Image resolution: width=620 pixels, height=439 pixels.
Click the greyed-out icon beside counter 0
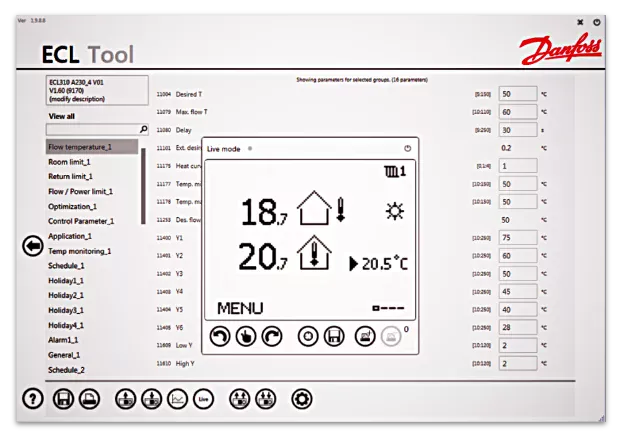pyautogui.click(x=391, y=337)
